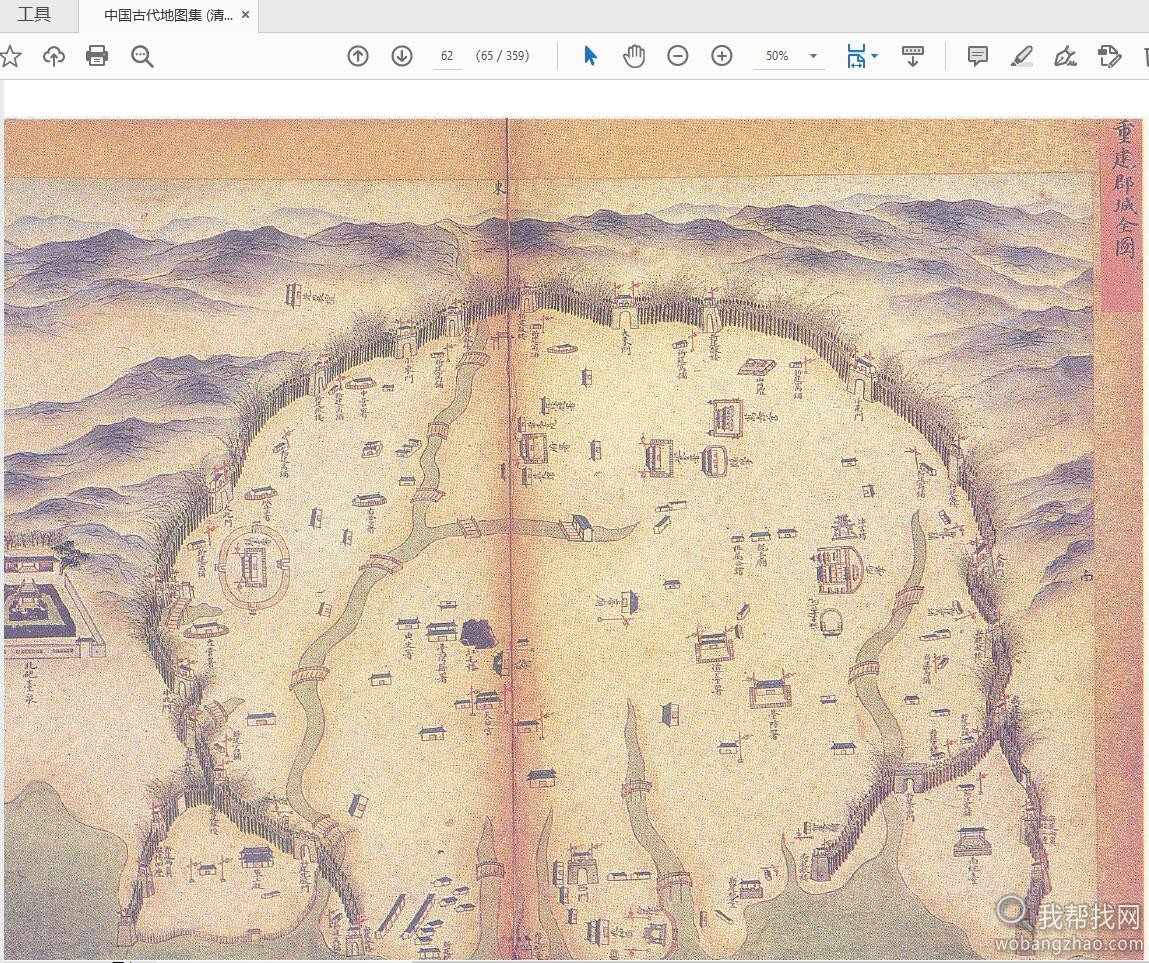Choose the hand pan tool
Image resolution: width=1149 pixels, height=963 pixels.
click(634, 56)
